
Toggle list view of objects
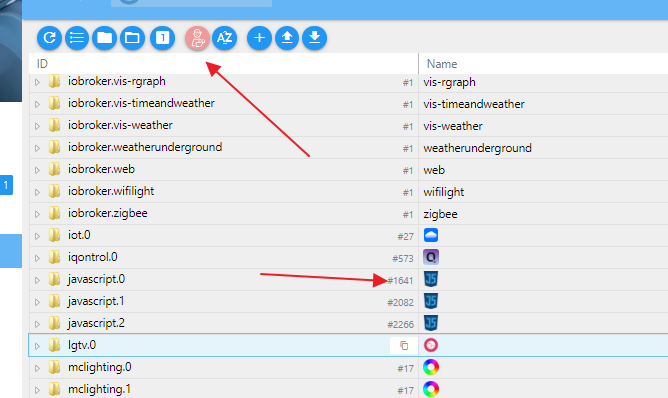coord(77,38)
